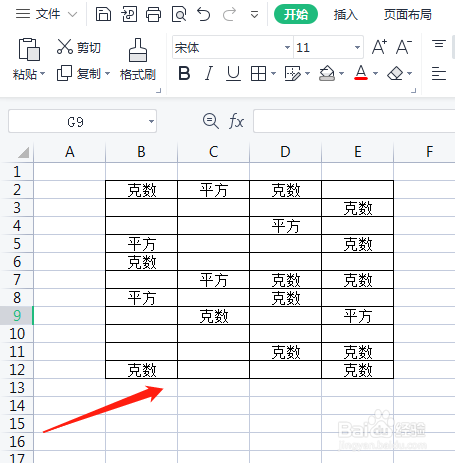The width and height of the screenshot is (455, 463).
Task: Open the Name Box G9 dropdown arrow
Action: coord(151,121)
